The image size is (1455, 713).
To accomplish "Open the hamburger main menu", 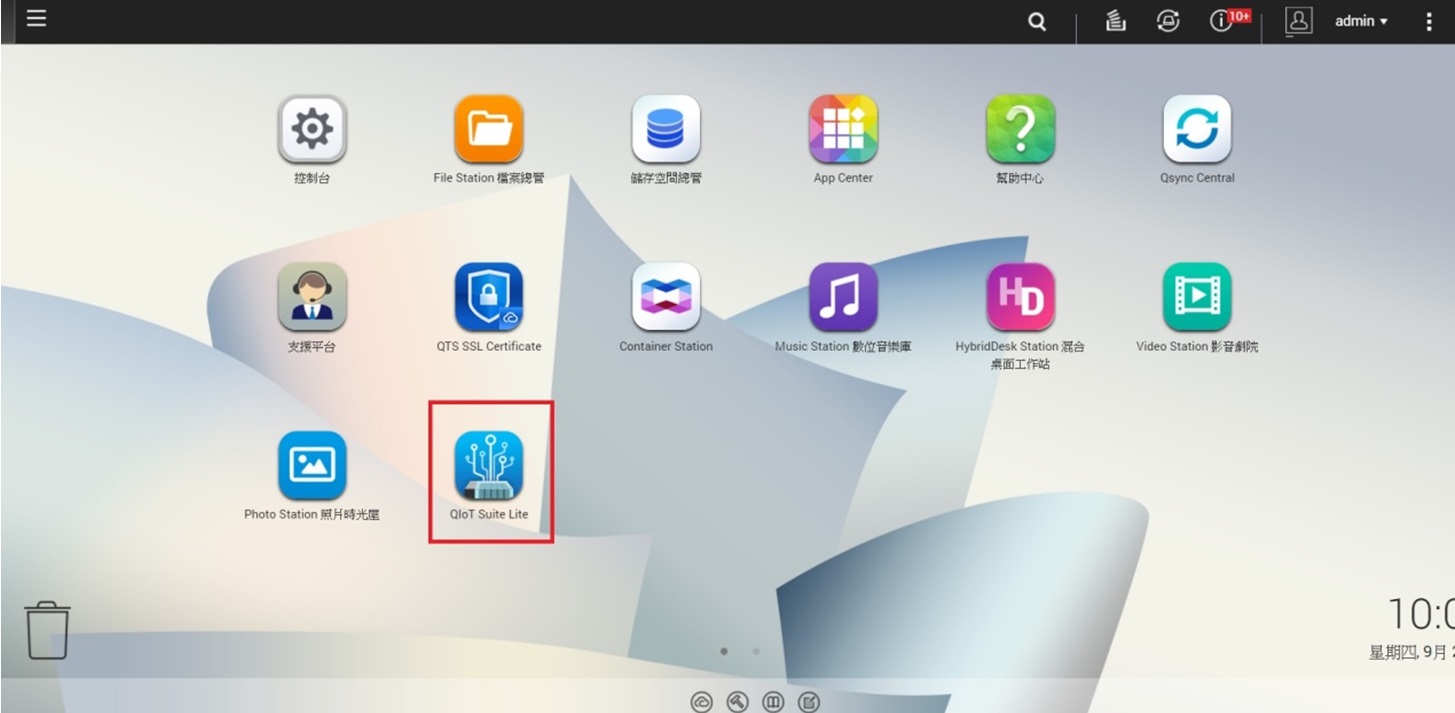I will click(36, 19).
